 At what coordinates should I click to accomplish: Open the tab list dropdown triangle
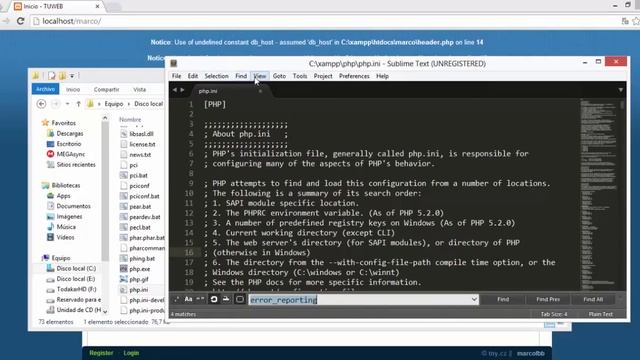point(620,90)
